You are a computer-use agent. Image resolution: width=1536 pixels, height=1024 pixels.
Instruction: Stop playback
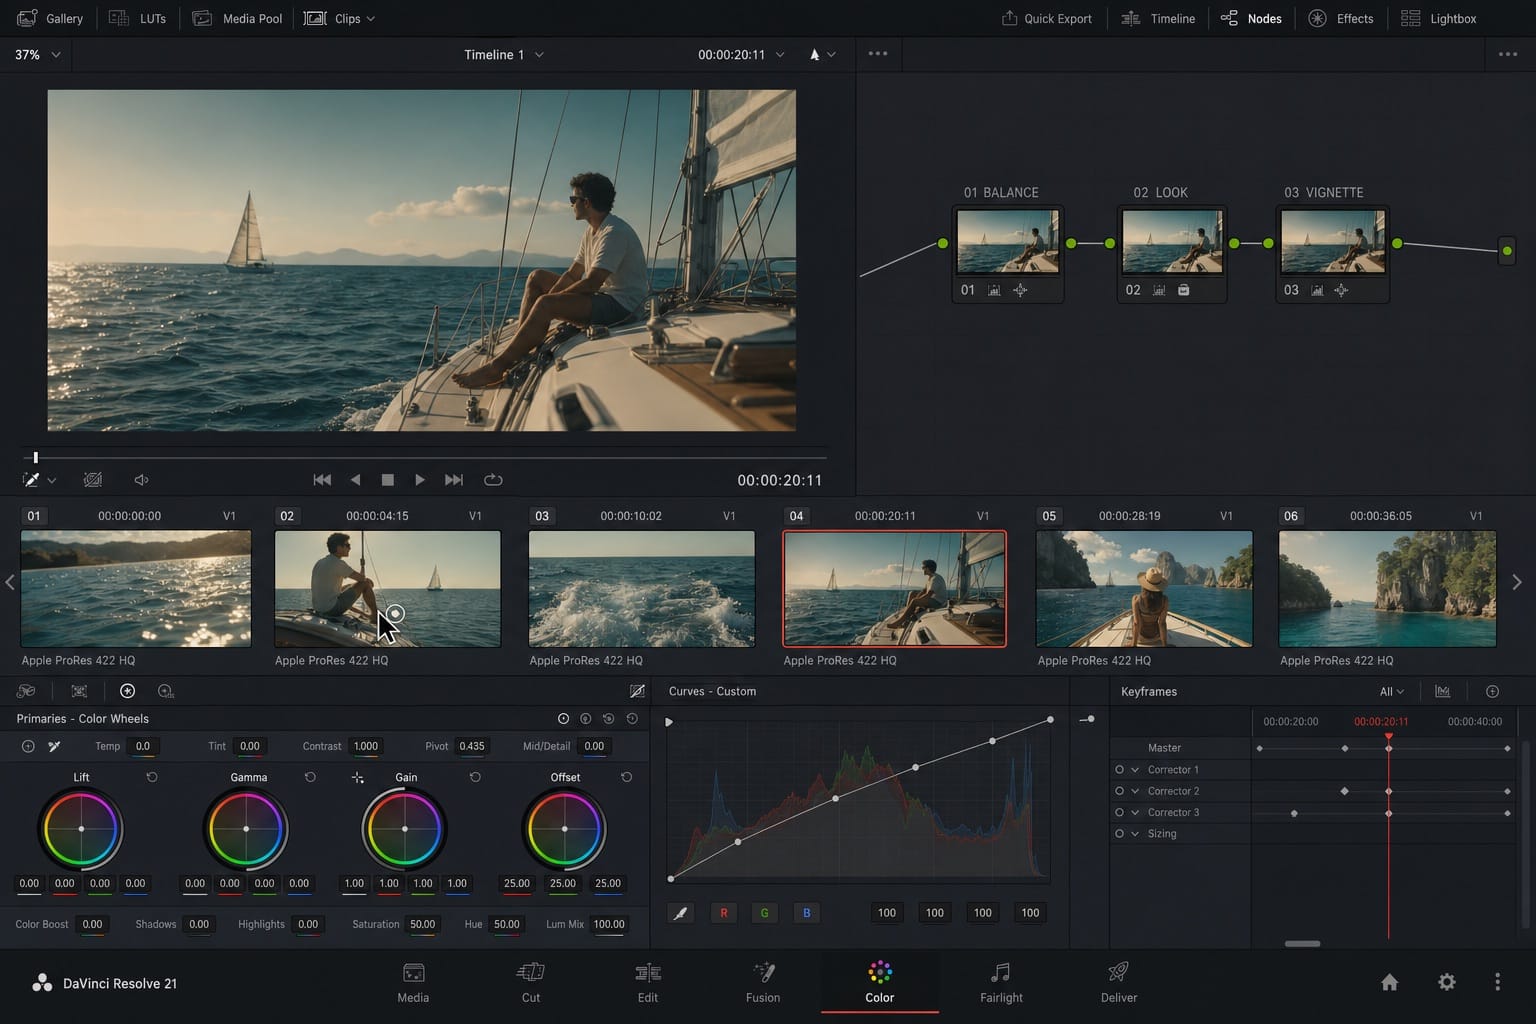pos(388,480)
